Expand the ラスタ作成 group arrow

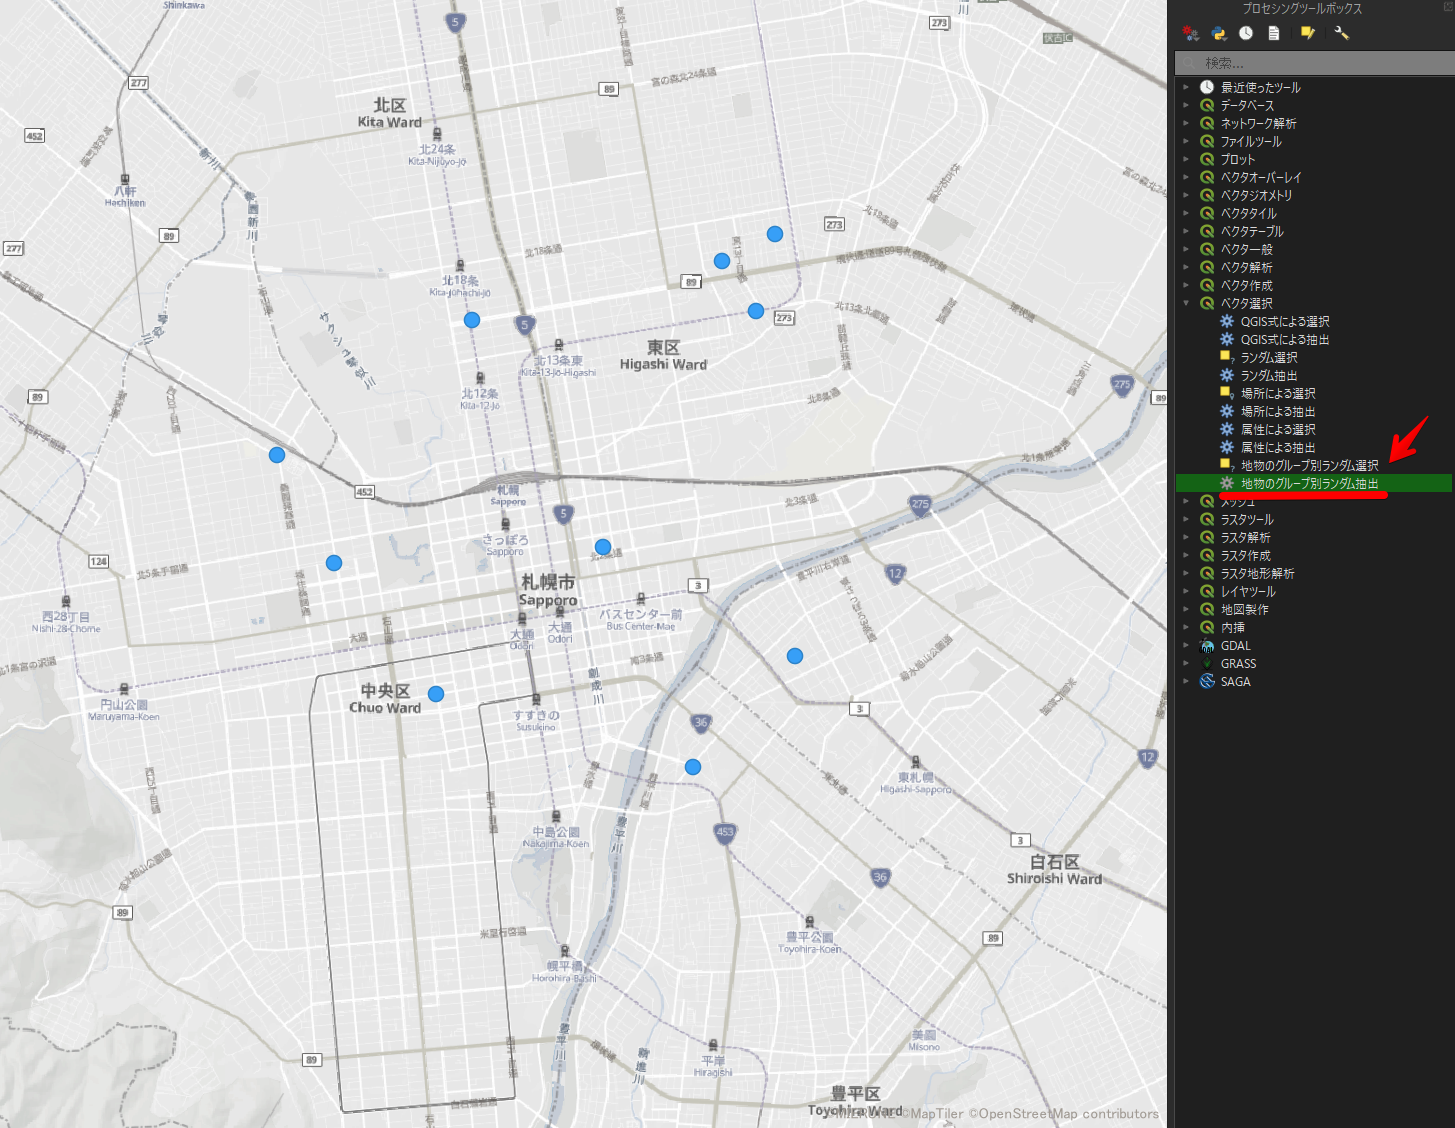coord(1186,556)
